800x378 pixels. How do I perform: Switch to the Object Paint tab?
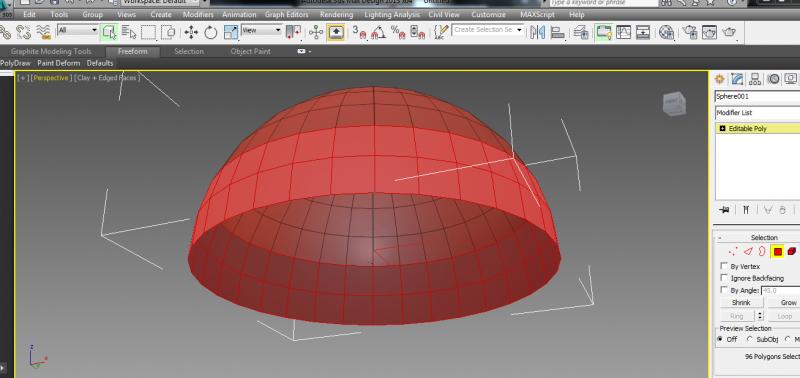[251, 52]
